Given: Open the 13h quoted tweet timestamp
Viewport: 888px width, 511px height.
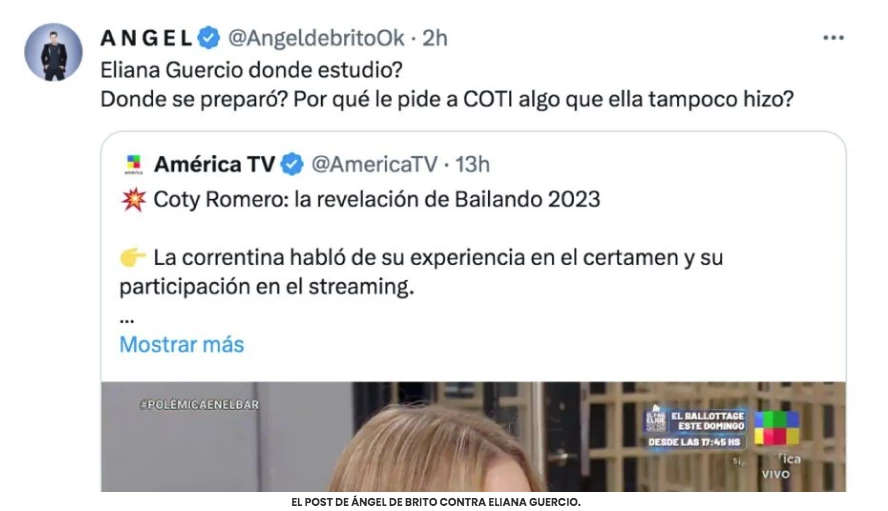Looking at the screenshot, I should (x=472, y=164).
